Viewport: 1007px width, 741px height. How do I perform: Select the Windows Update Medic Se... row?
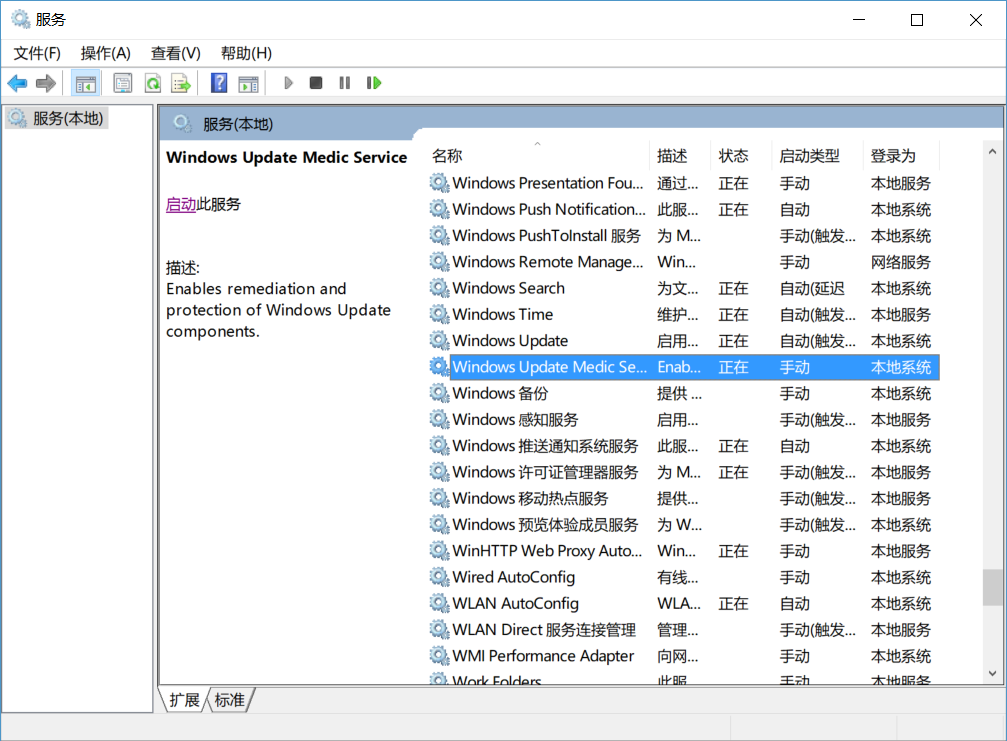click(x=684, y=367)
